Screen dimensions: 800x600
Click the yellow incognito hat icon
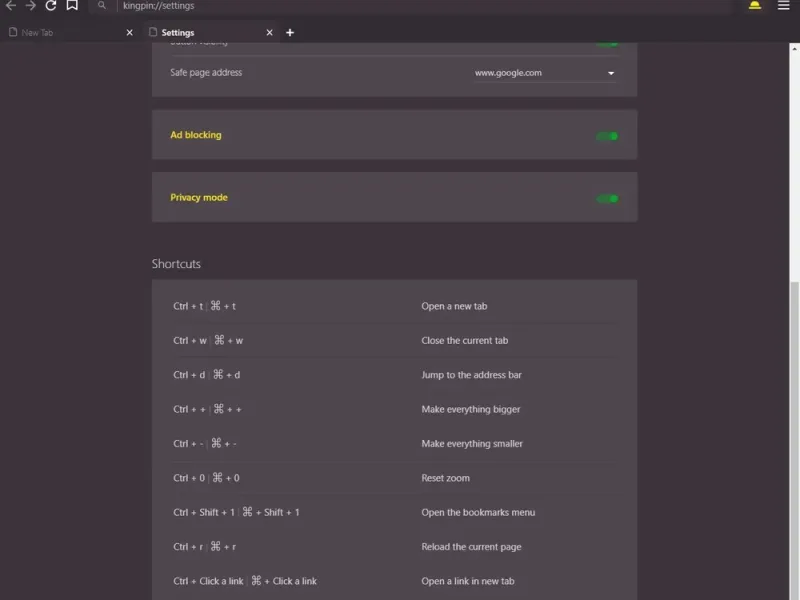coord(755,6)
